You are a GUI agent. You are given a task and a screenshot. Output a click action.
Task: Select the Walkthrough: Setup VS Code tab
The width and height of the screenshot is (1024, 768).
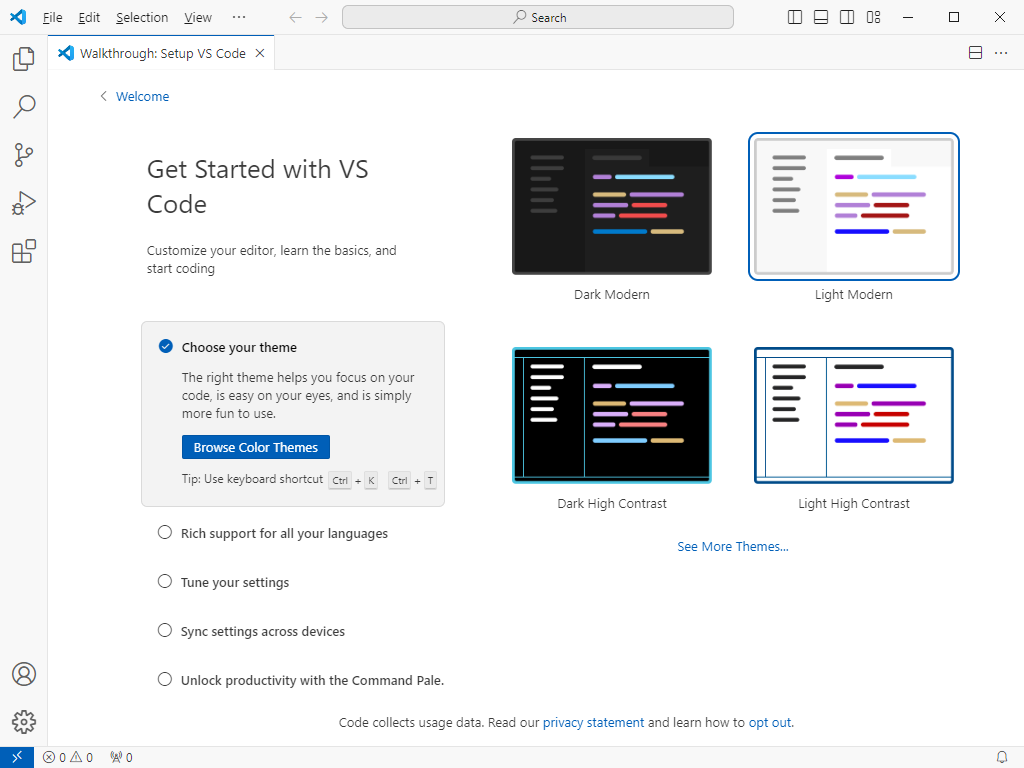pos(162,54)
